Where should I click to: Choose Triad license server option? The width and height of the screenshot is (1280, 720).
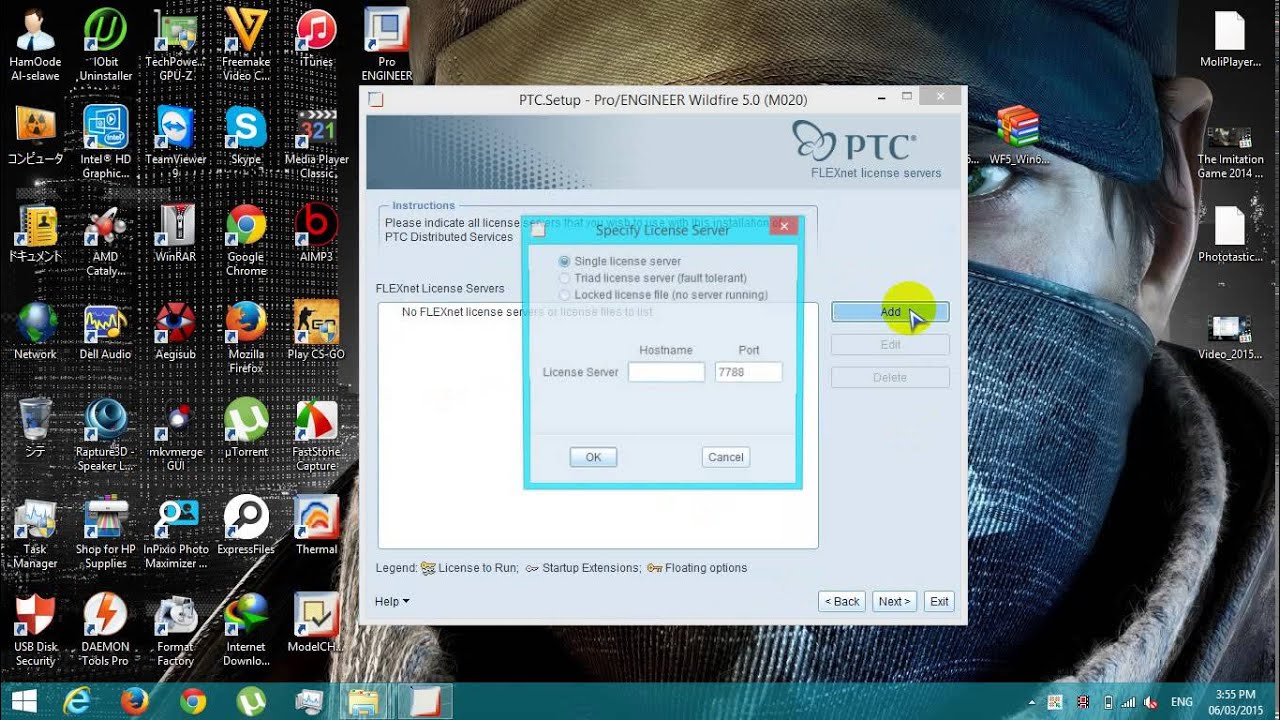point(565,278)
